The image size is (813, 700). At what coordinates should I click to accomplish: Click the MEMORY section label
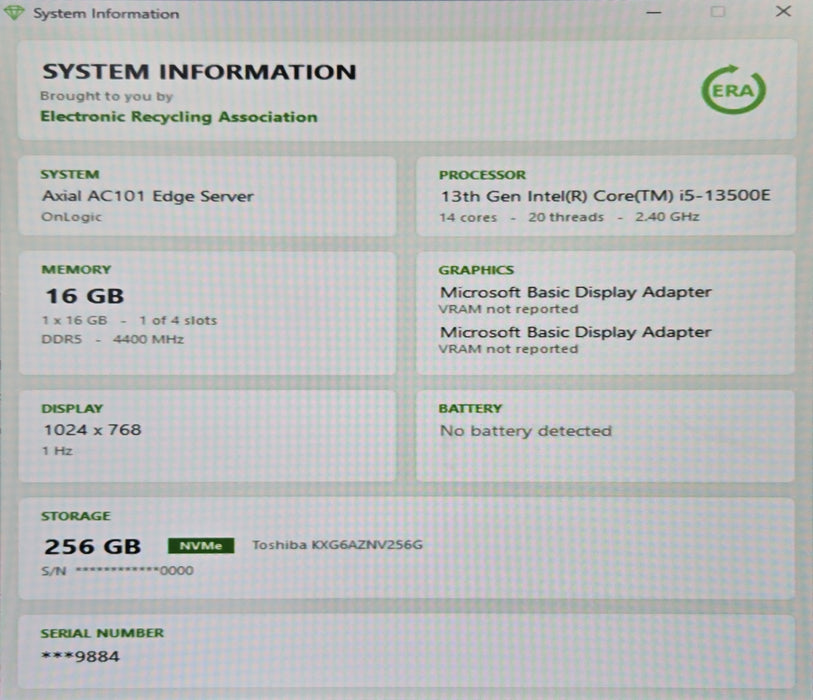76,270
